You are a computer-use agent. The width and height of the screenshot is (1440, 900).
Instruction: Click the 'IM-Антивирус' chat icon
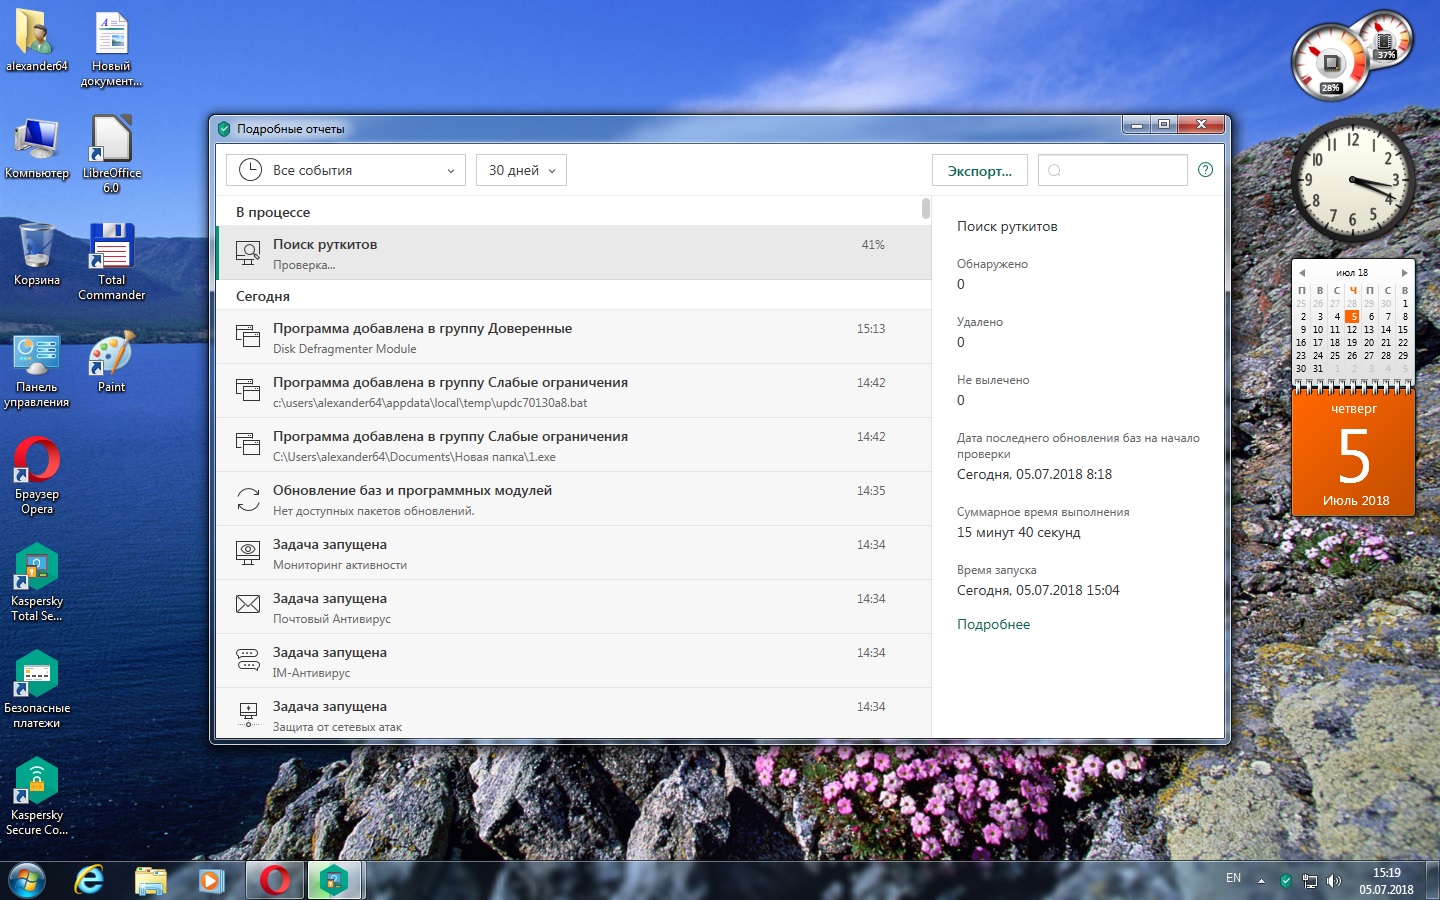248,659
